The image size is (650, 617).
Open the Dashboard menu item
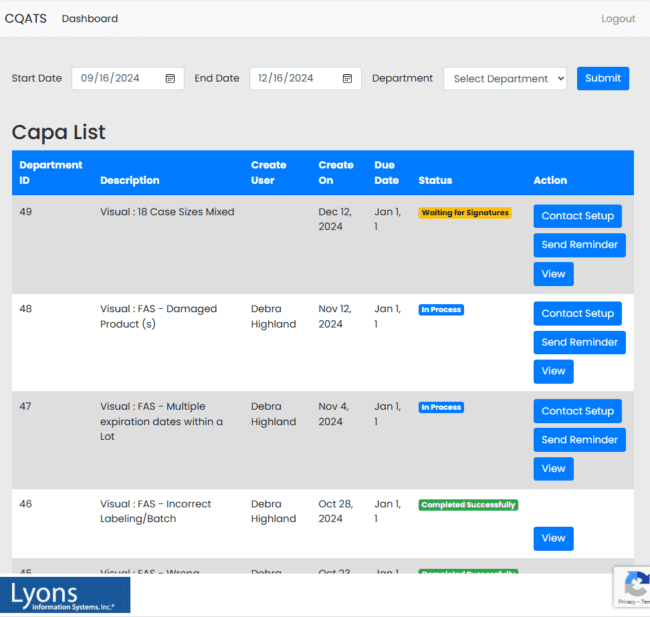coord(90,18)
